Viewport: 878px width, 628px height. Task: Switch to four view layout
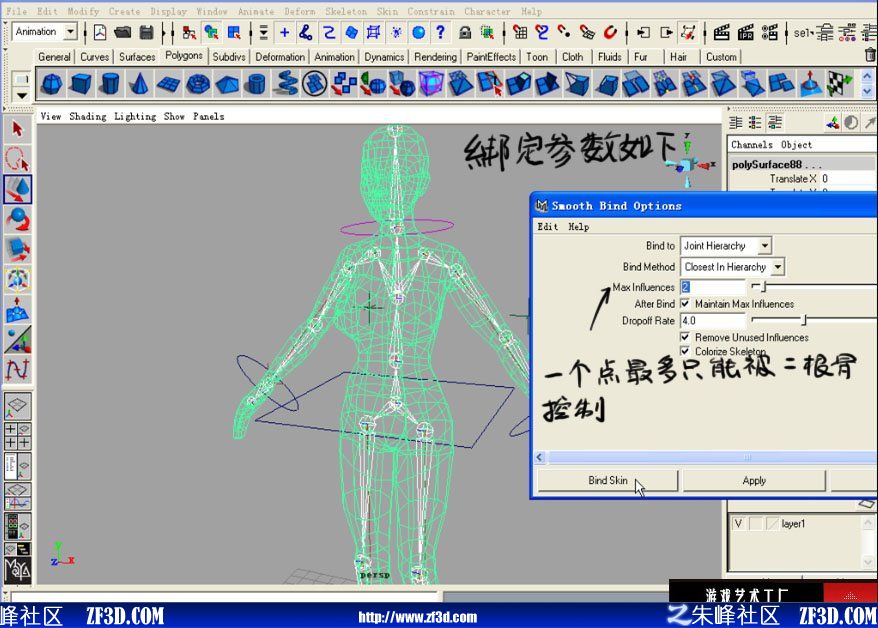tap(17, 436)
